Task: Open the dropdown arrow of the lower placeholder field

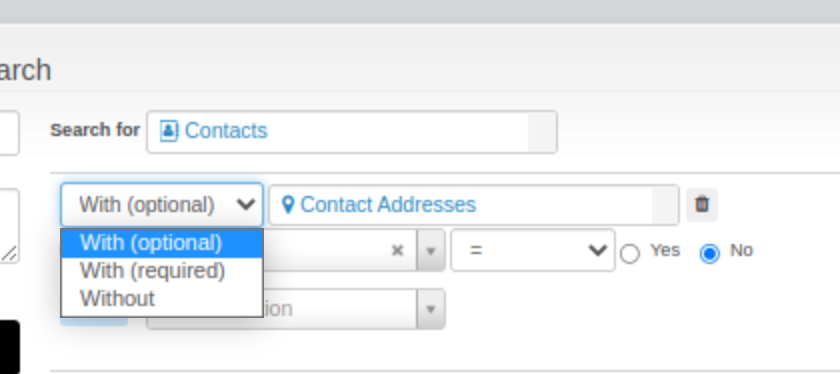Action: tap(431, 309)
